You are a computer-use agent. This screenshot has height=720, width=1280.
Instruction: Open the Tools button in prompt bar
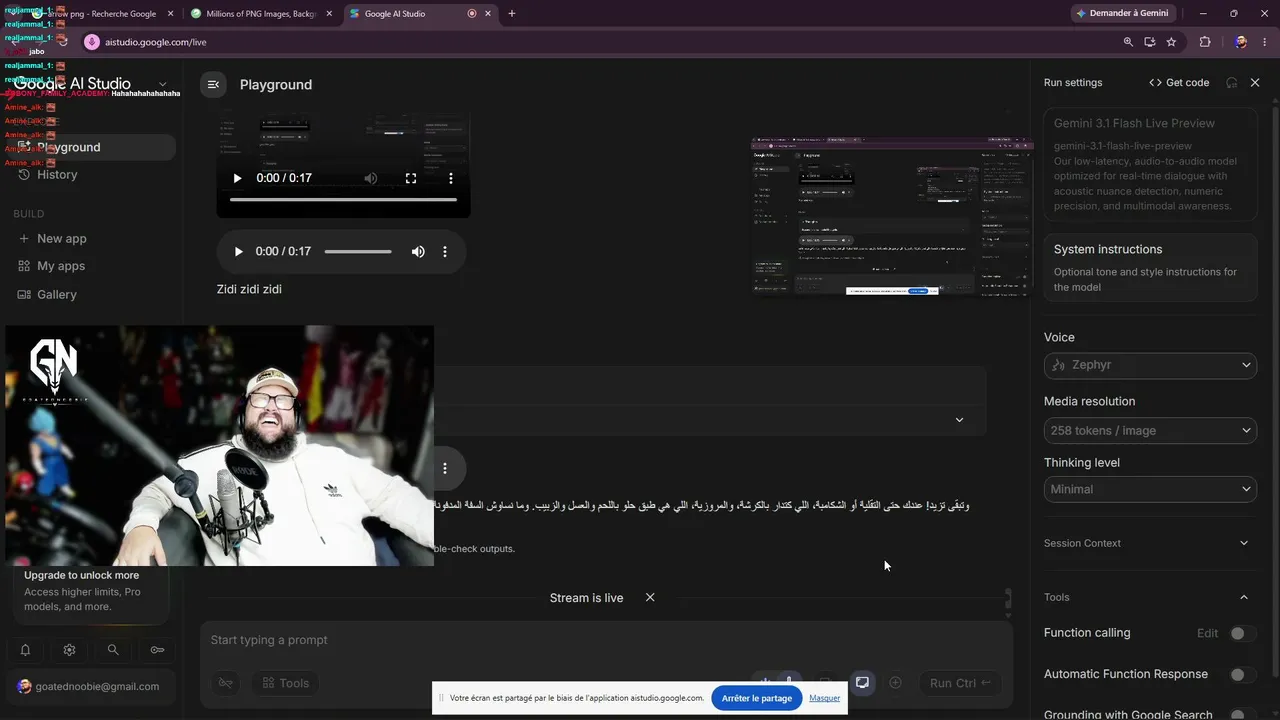click(285, 683)
